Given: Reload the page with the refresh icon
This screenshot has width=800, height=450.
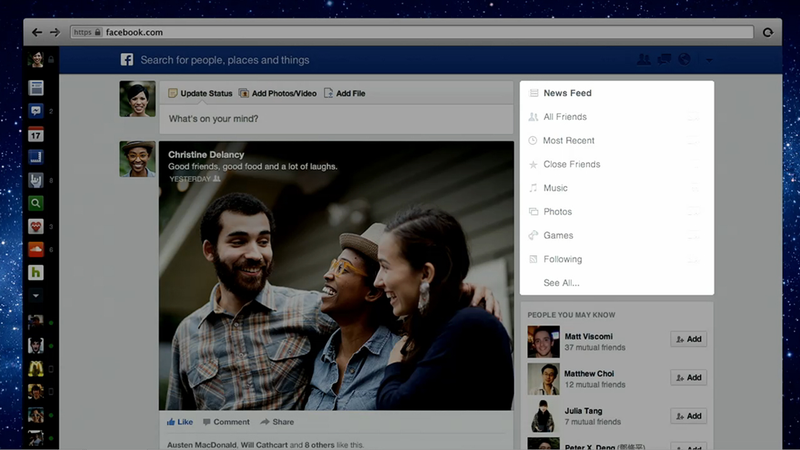Looking at the screenshot, I should [x=768, y=32].
